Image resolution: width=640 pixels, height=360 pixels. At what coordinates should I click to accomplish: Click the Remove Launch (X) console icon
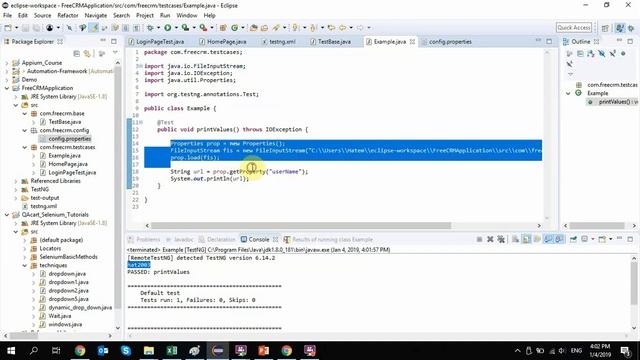(x=490, y=239)
